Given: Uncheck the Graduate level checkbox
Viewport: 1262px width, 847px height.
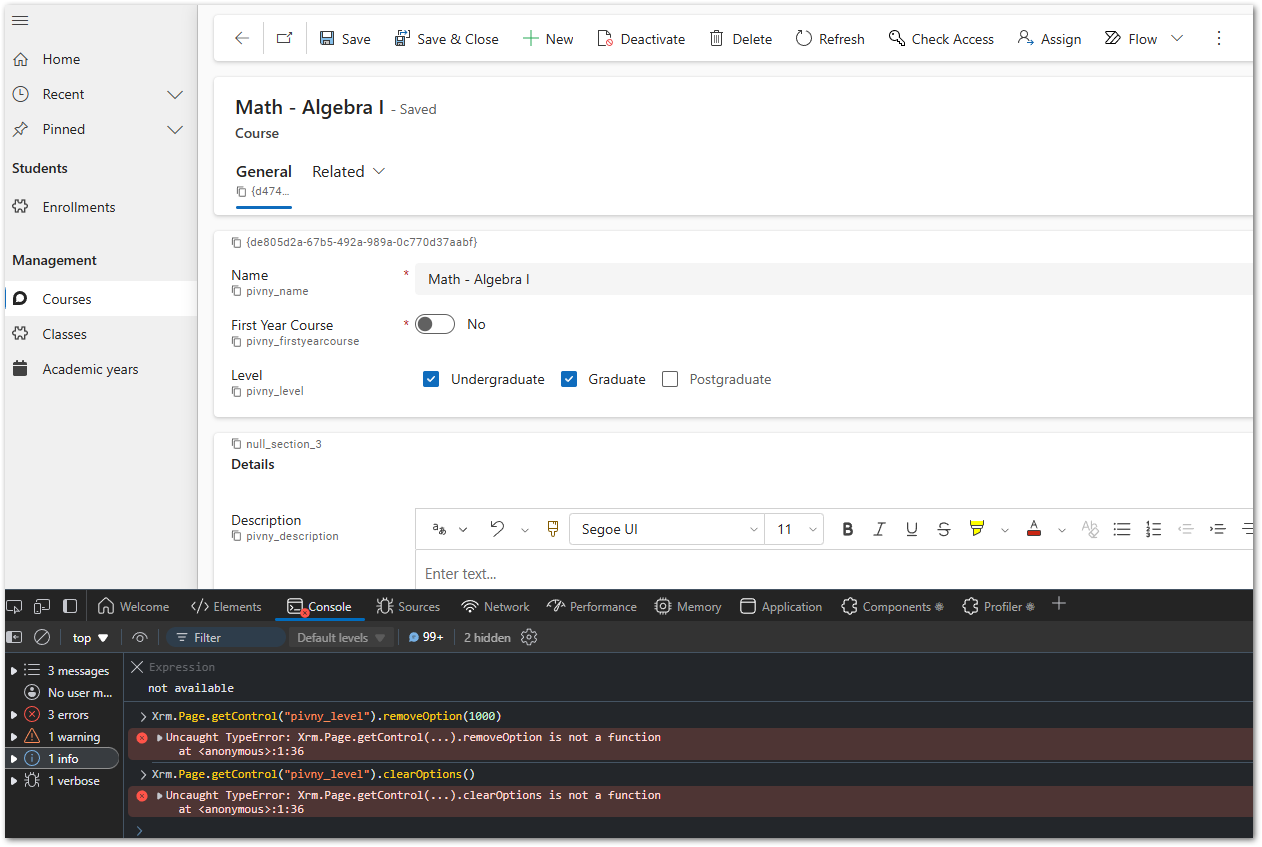Looking at the screenshot, I should (569, 379).
